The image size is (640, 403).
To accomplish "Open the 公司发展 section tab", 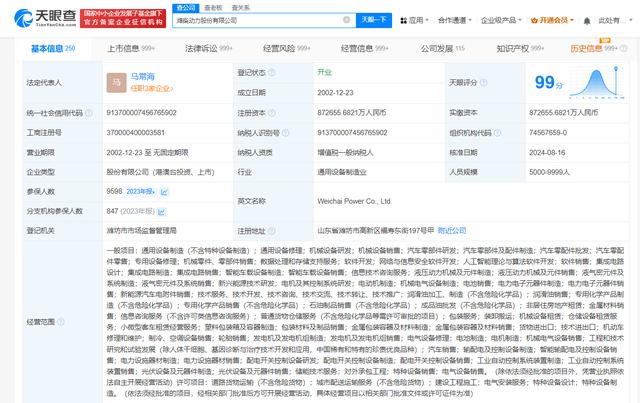I will [x=443, y=48].
